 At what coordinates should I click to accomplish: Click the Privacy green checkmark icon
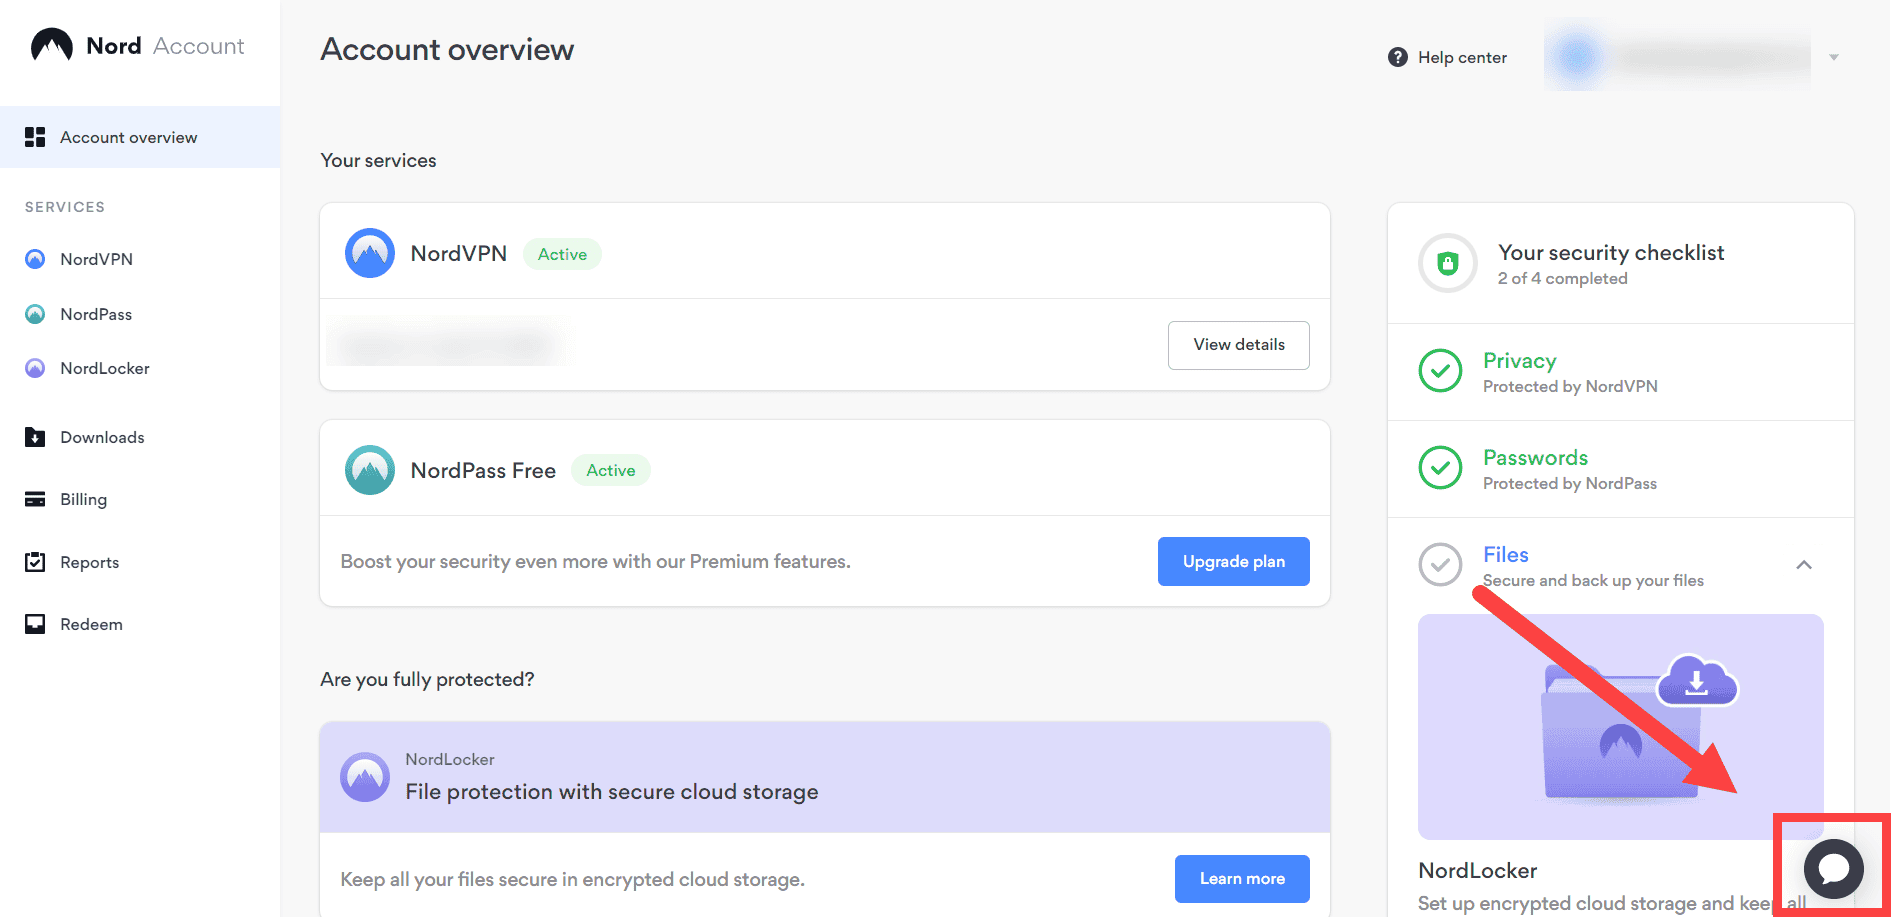pos(1441,371)
